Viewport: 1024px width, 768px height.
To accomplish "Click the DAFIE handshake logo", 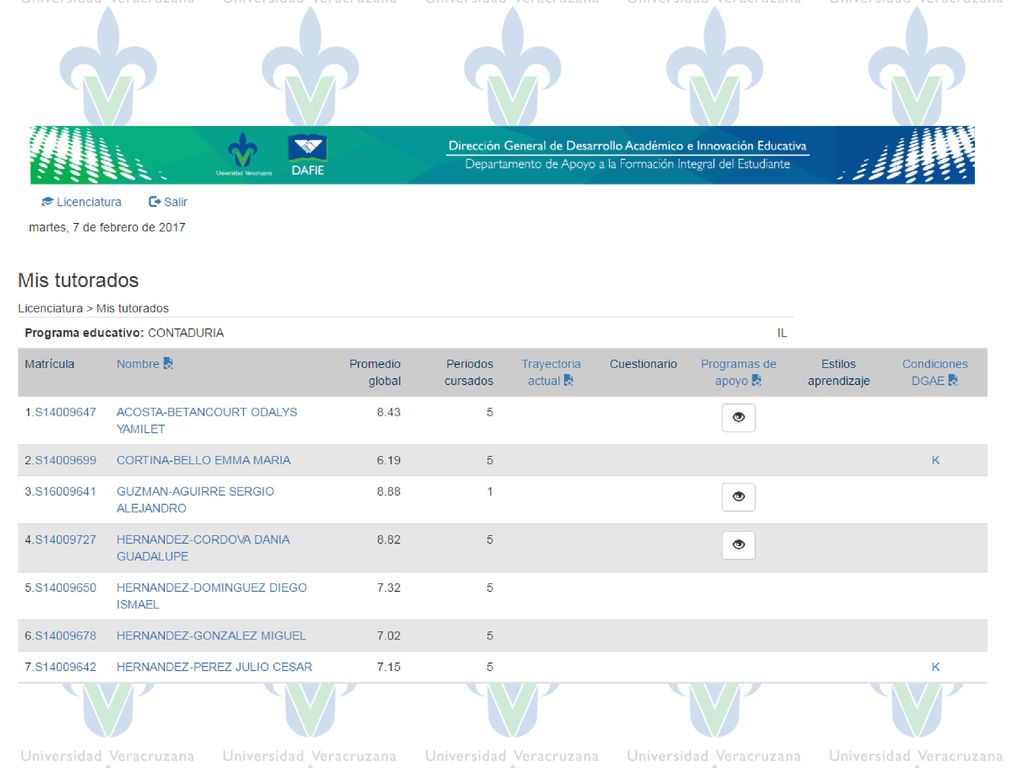I will click(308, 155).
